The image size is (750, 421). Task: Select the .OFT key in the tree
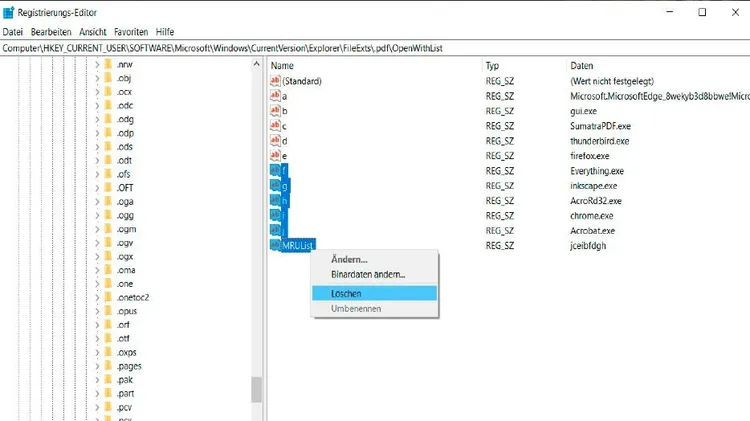point(125,187)
